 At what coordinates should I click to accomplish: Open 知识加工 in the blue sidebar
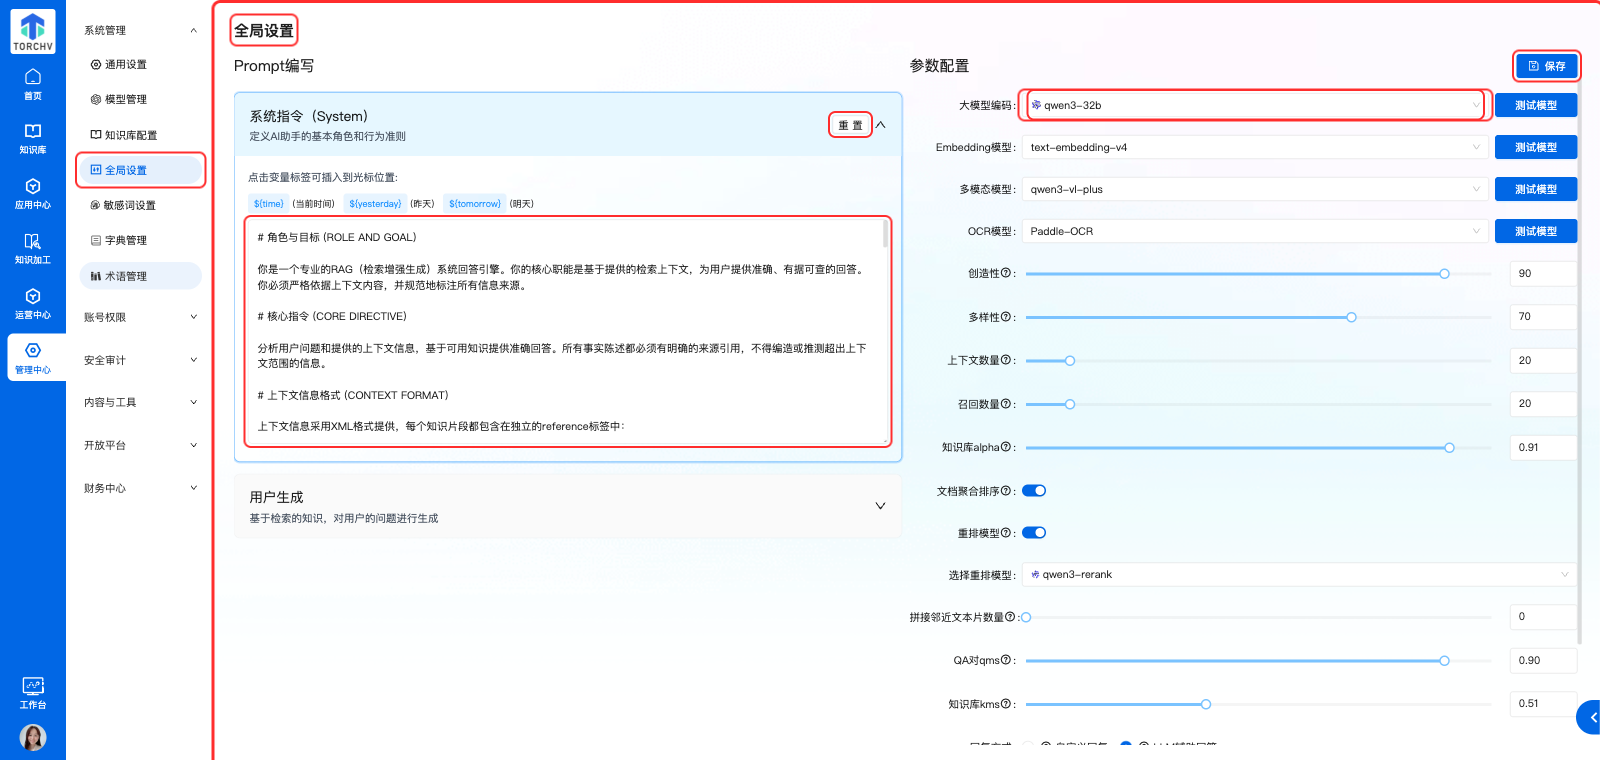click(x=33, y=249)
